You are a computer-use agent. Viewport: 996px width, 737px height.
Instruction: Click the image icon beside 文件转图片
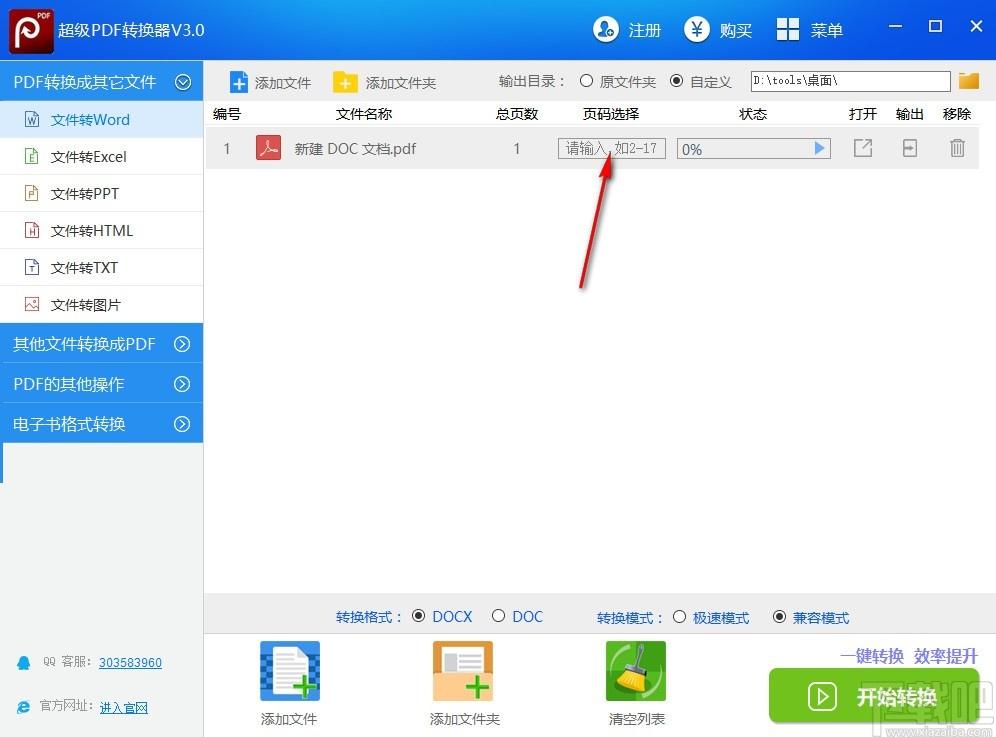(x=32, y=304)
